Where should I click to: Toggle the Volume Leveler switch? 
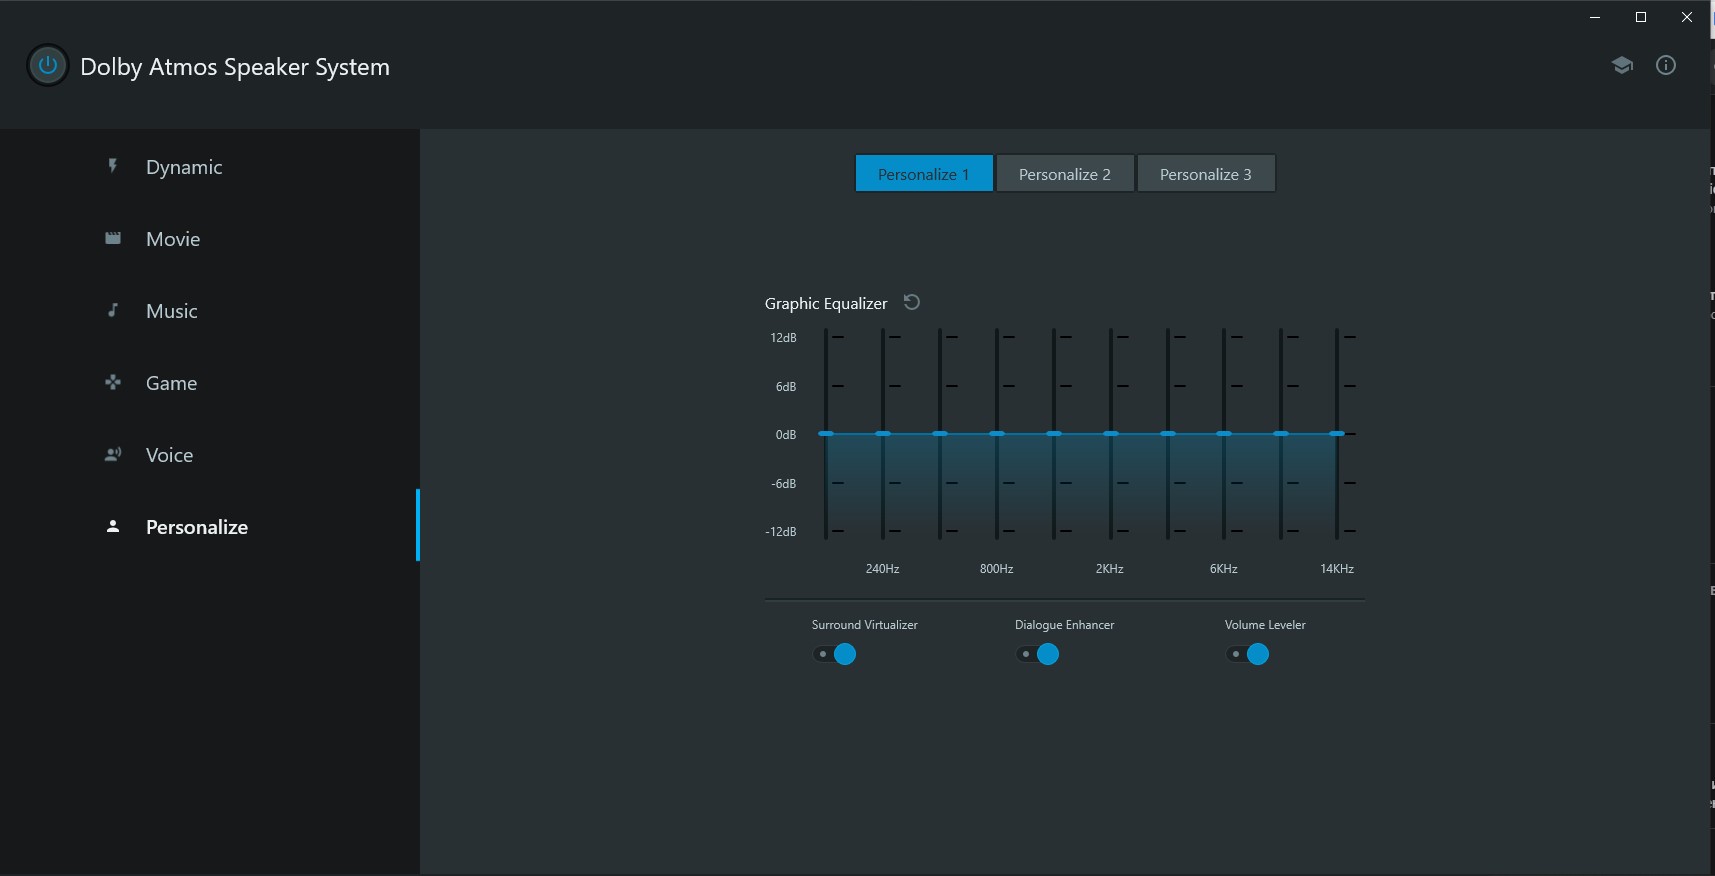(x=1248, y=654)
